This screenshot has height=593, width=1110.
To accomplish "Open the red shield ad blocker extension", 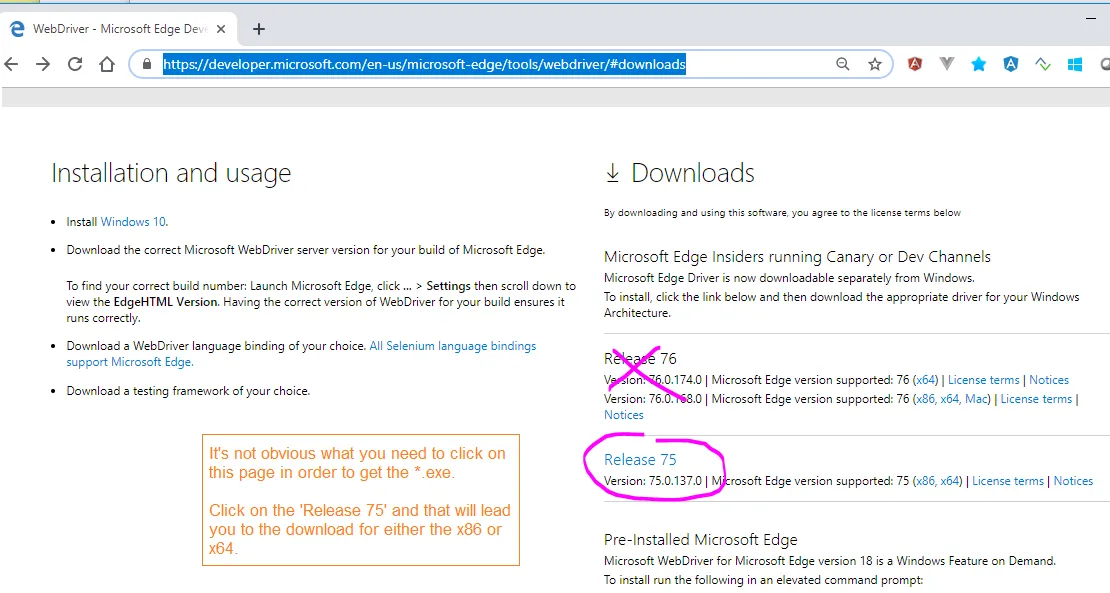I will coord(915,64).
